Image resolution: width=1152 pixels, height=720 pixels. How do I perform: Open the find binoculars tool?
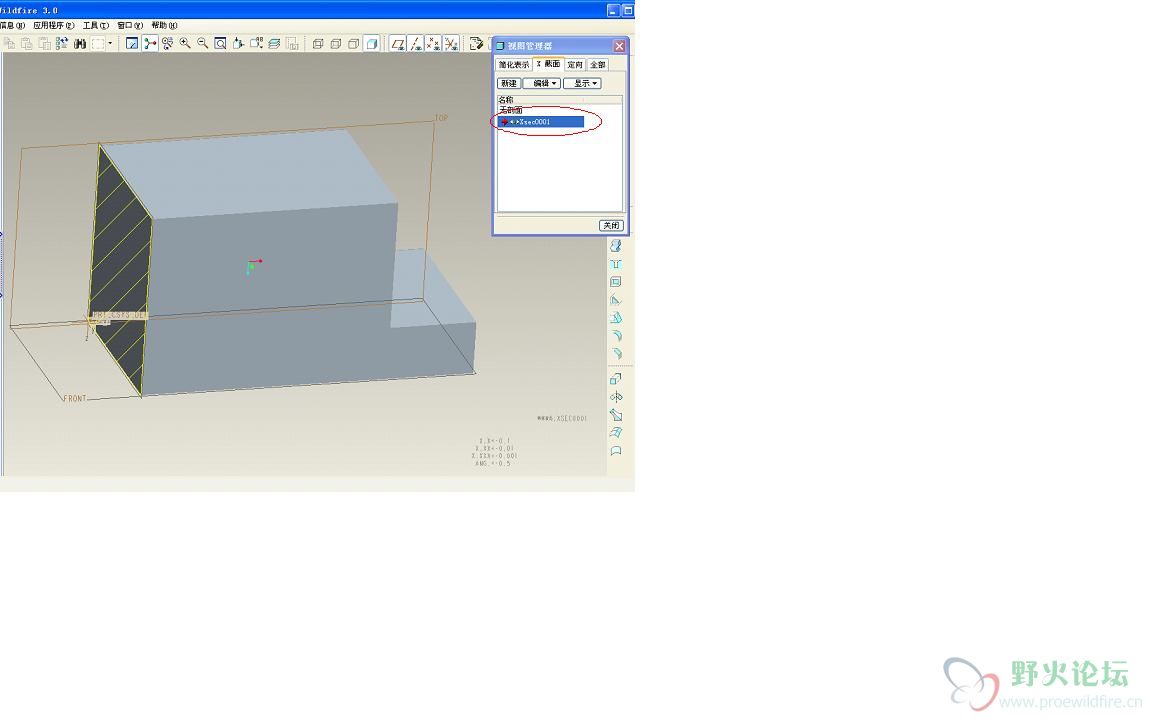pyautogui.click(x=80, y=44)
